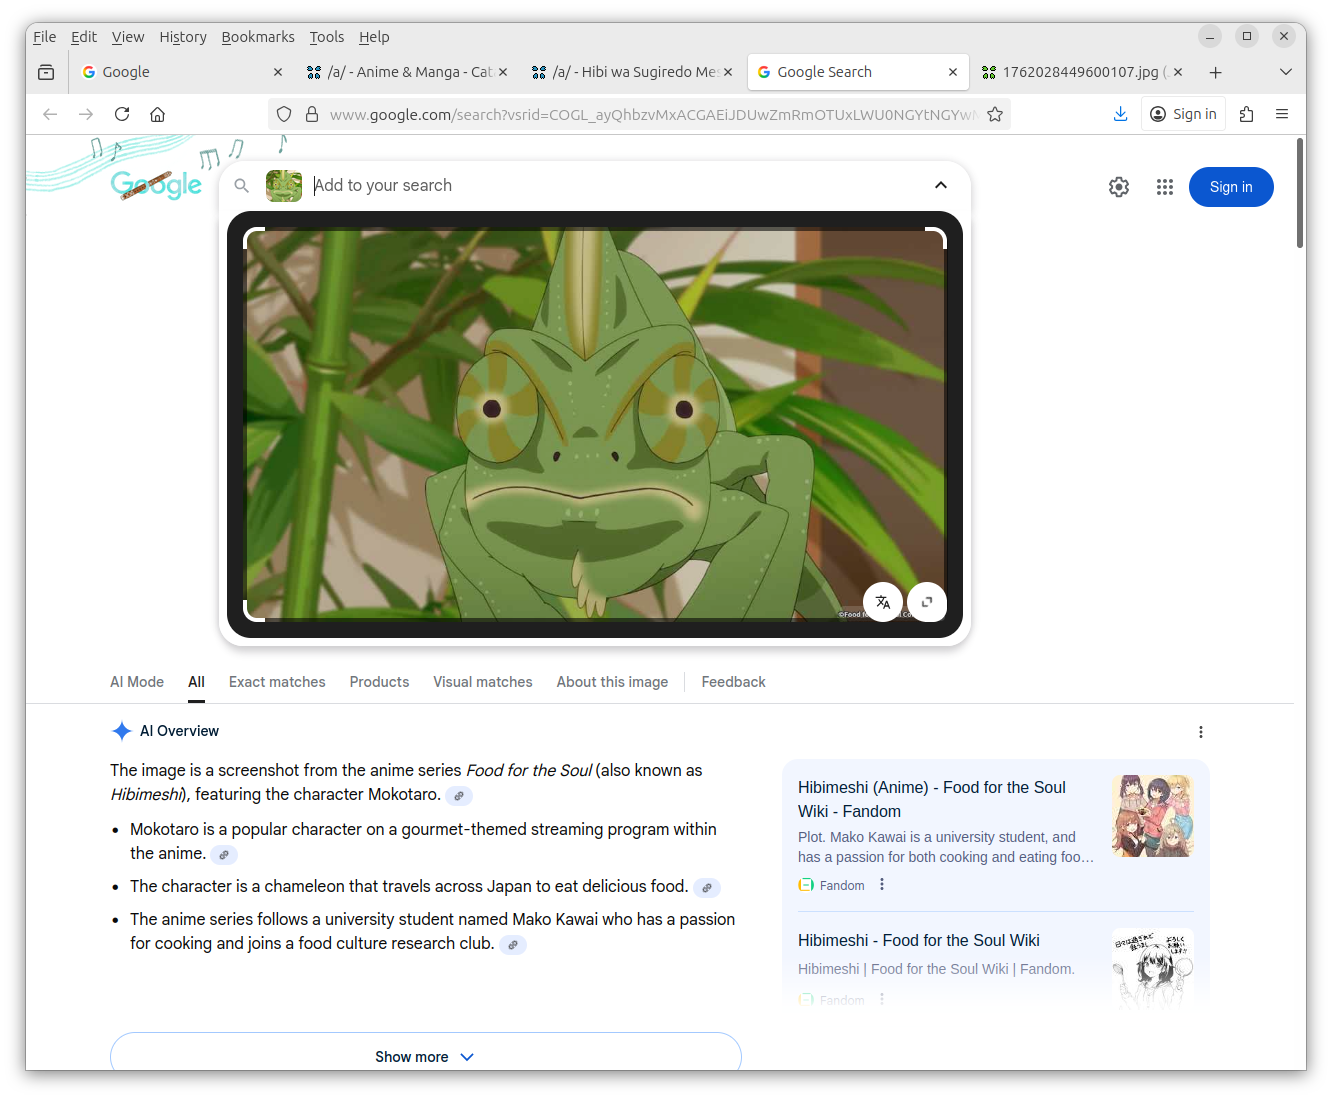Close the 1762028449600107.jpg tab
1332x1099 pixels.
point(1178,72)
